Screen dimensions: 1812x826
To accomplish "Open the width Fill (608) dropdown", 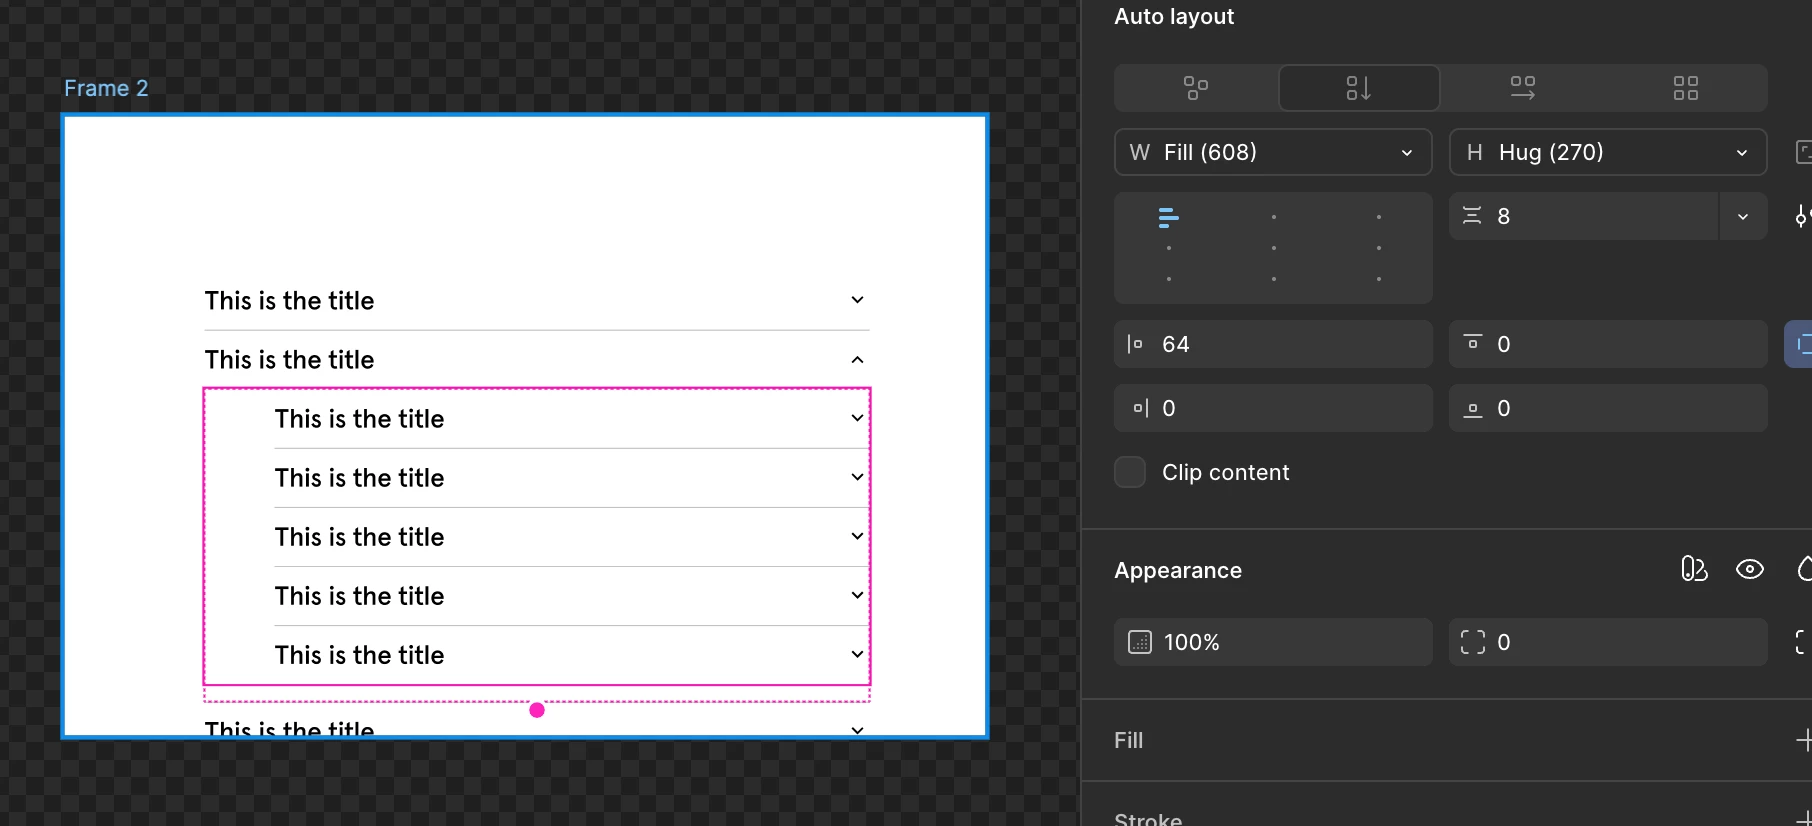I will 1273,152.
